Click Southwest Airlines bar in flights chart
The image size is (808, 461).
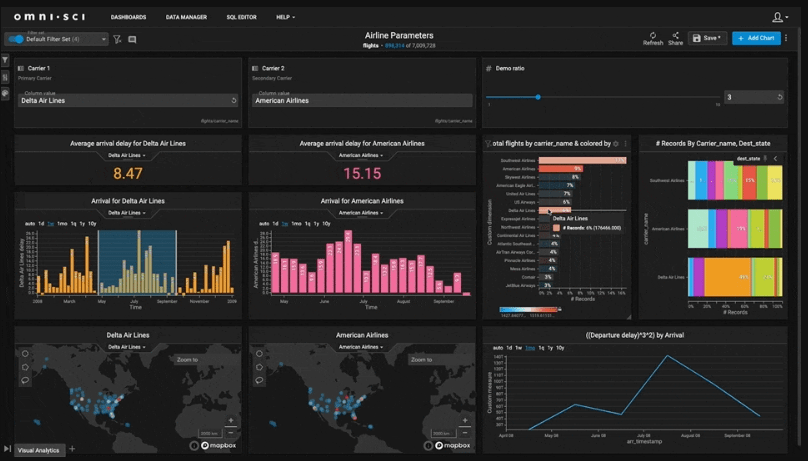582,160
